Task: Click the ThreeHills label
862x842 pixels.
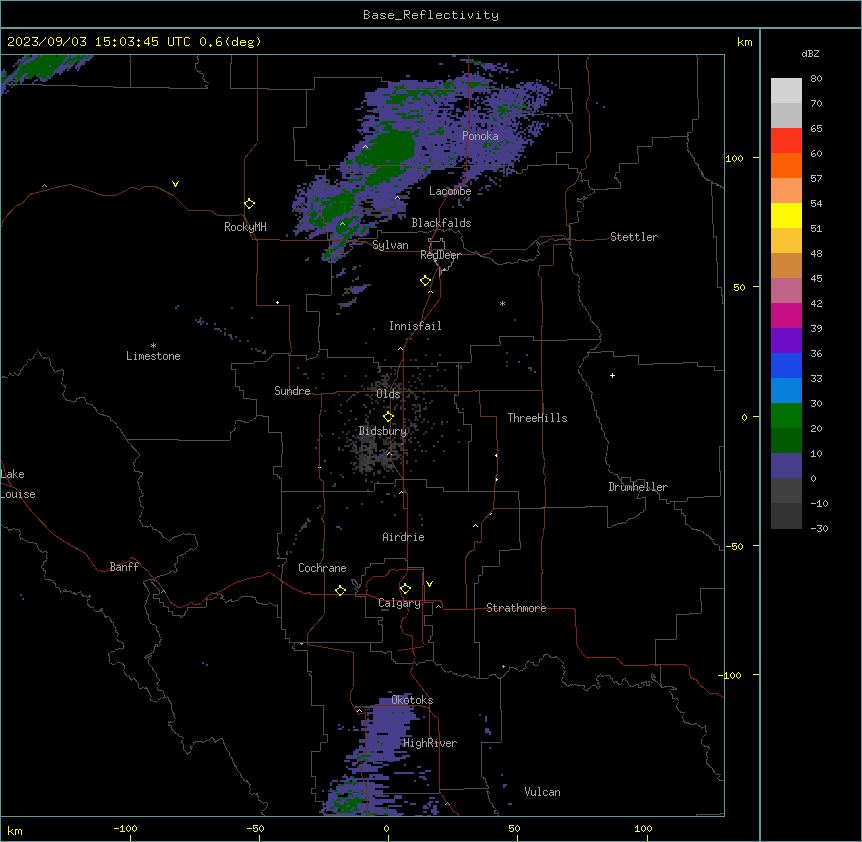Action: coord(537,418)
